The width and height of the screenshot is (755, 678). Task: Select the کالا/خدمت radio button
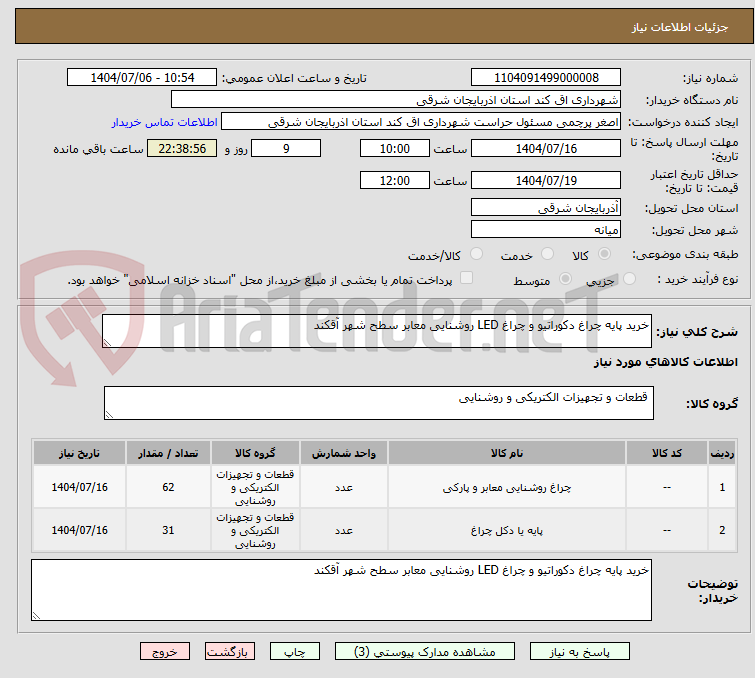point(476,254)
